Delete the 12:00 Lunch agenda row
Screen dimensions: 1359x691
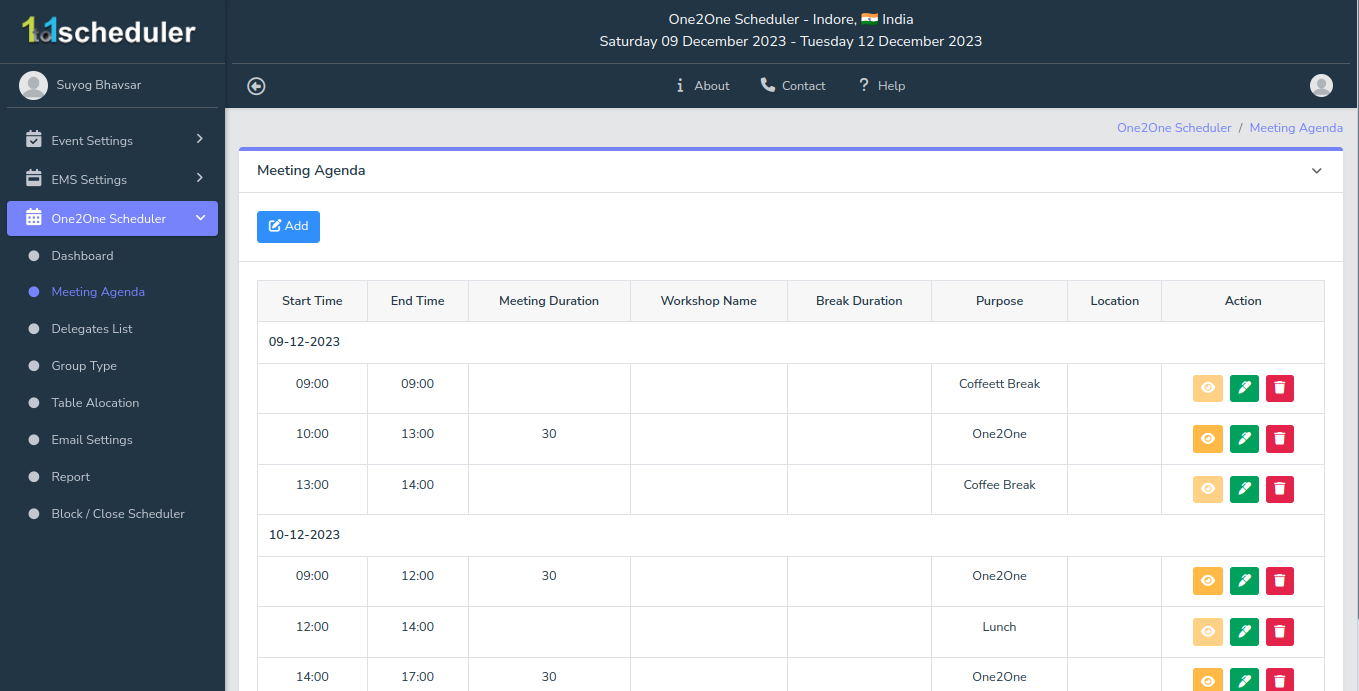click(1280, 632)
